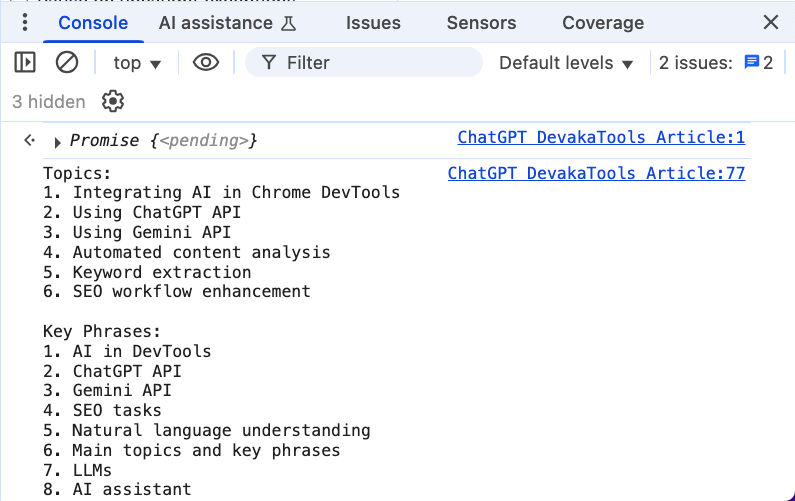
Task: Select line Using ChatGPT API
Action: [x=142, y=212]
